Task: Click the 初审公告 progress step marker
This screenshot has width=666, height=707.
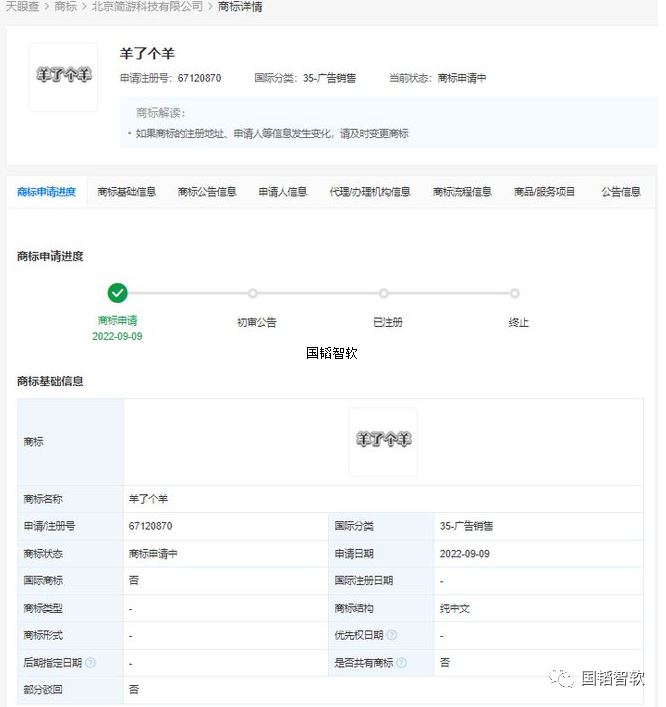Action: pos(253,294)
